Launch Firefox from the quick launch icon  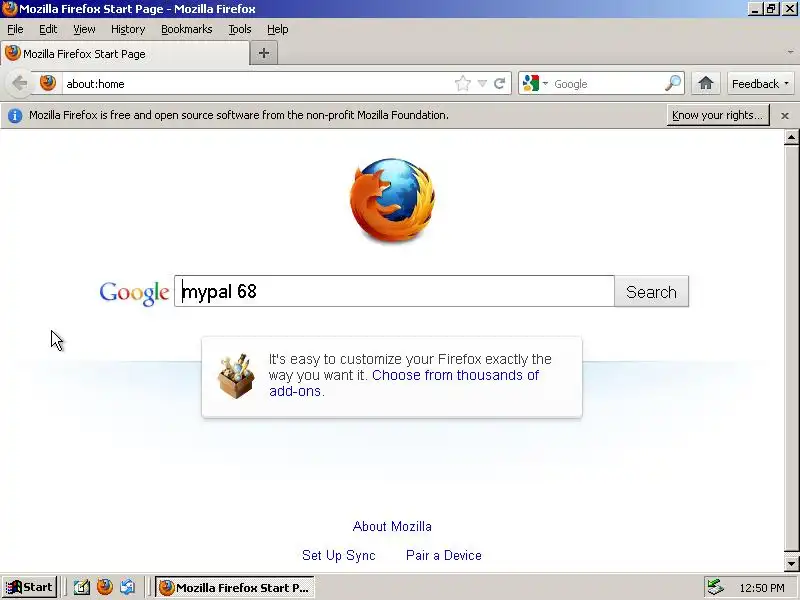coord(105,587)
